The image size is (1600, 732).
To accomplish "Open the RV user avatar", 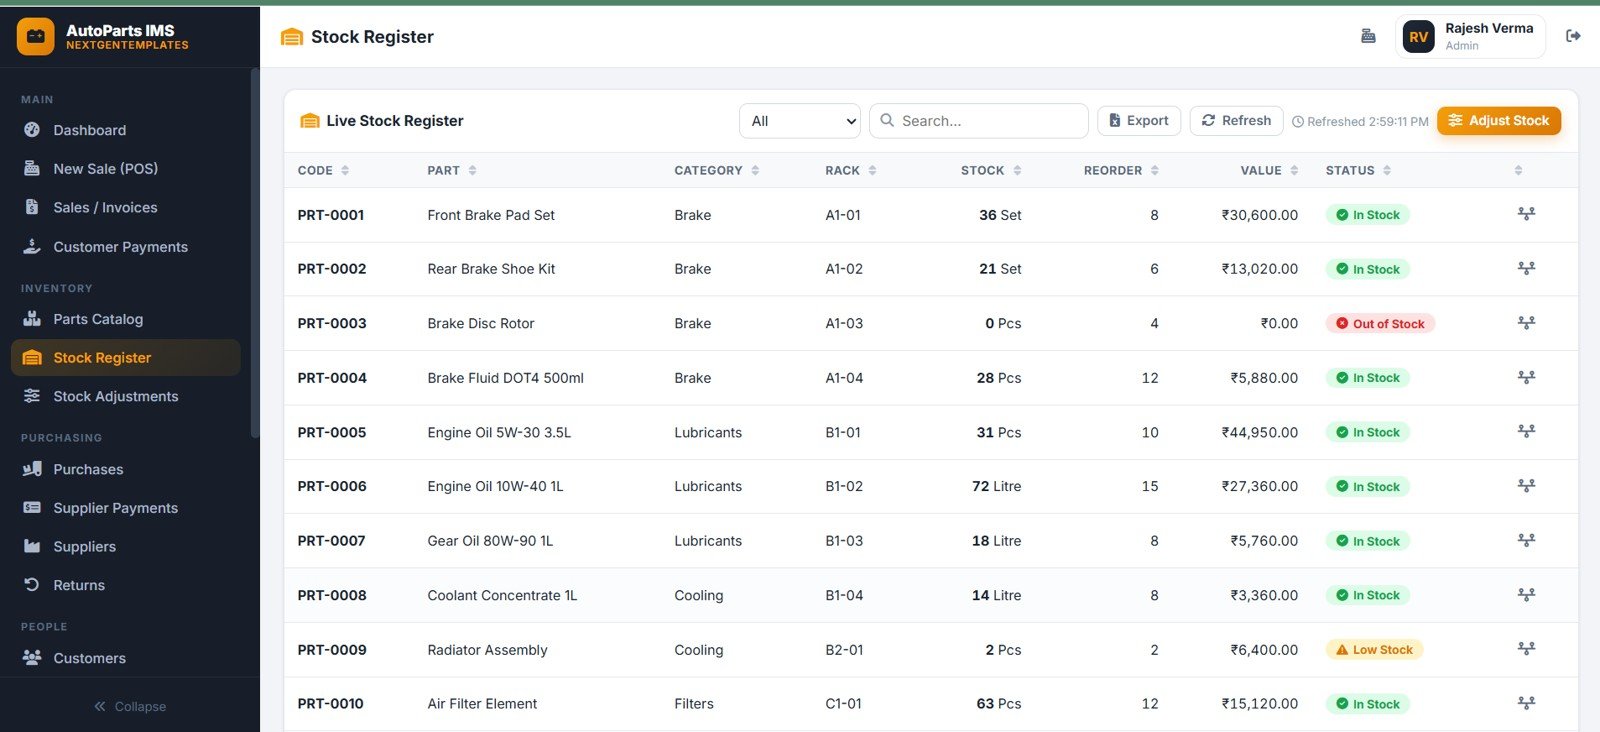I will [x=1418, y=37].
